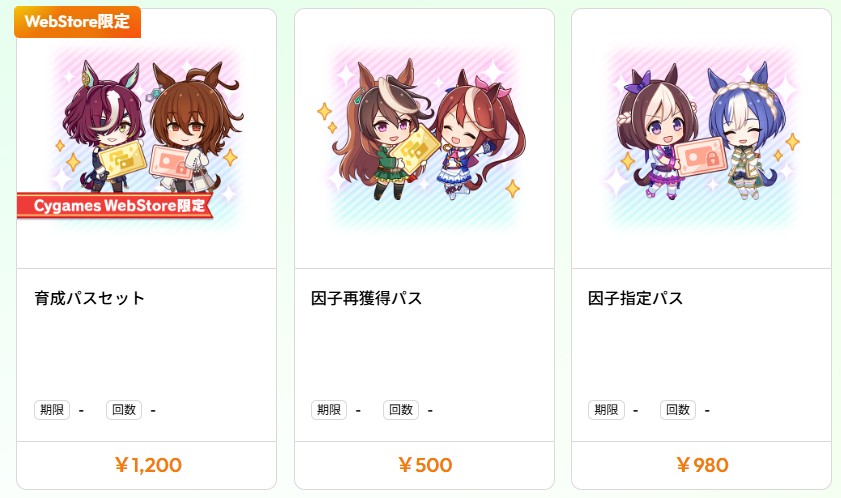The height and width of the screenshot is (498, 841).
Task: Click the 回数 tag on 因子指定パス
Action: coord(678,410)
